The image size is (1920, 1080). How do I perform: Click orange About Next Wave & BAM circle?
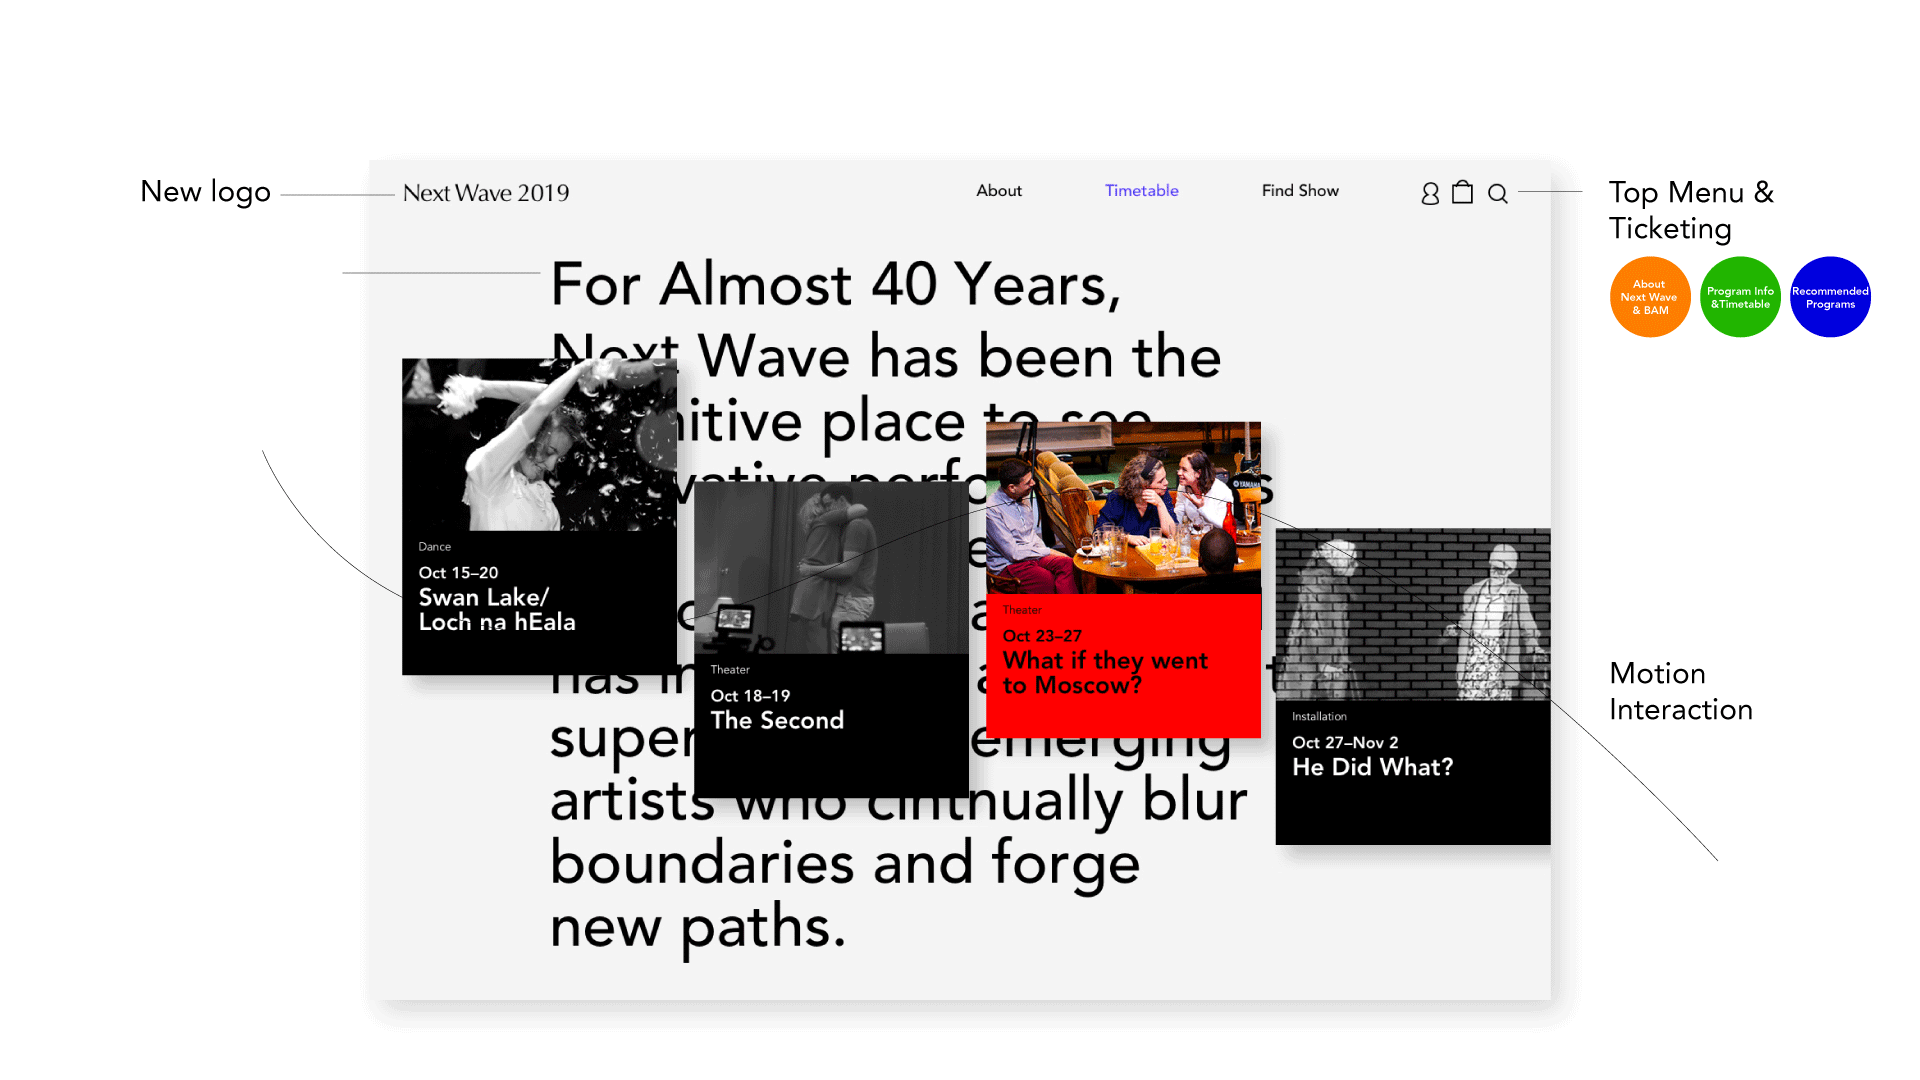click(x=1649, y=297)
